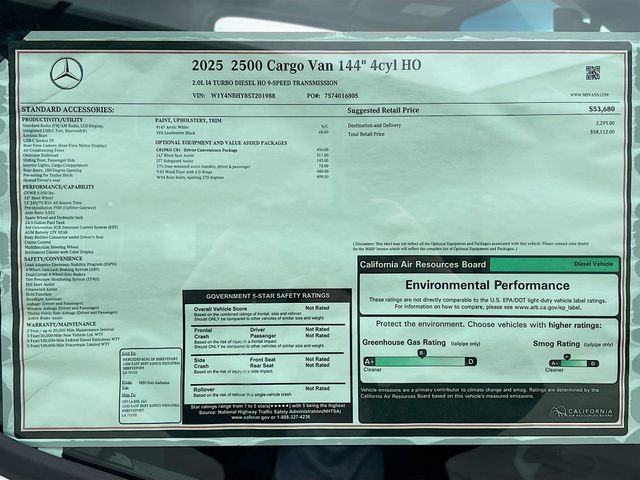The image size is (640, 480).
Task: Click the WWW.MBVANS.COM web address
Action: [589, 94]
